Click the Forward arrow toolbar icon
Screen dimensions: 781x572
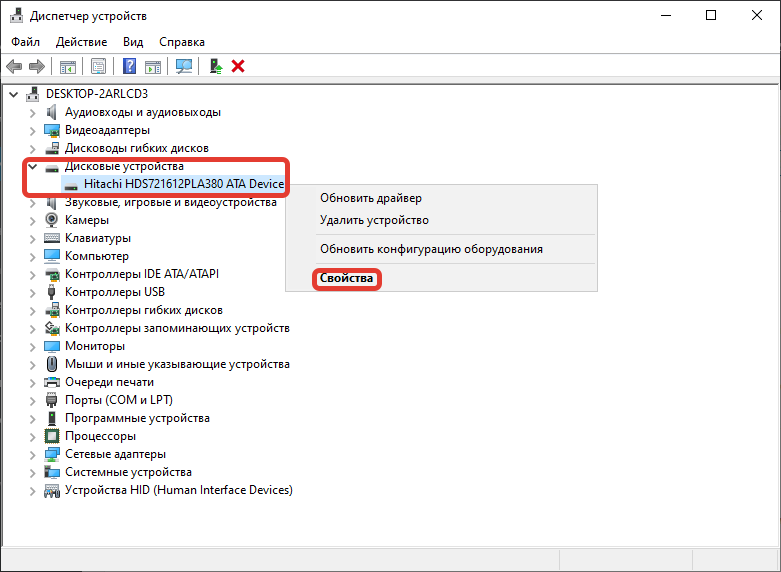point(37,66)
